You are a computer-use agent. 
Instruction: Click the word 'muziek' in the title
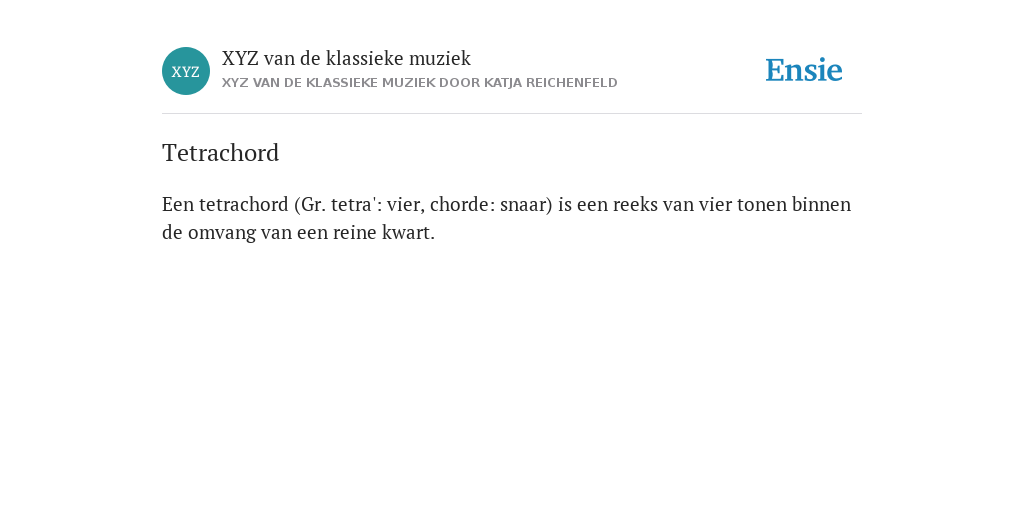440,58
